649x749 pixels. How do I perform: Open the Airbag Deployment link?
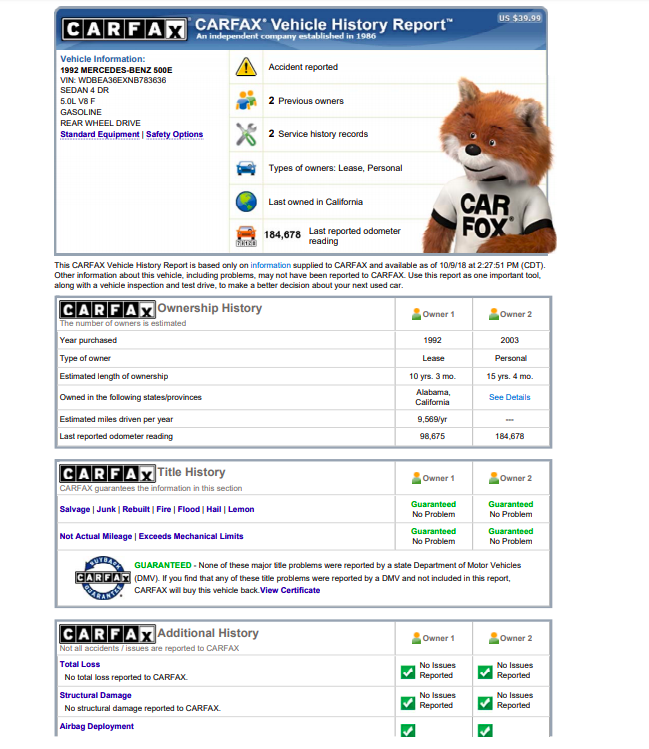[96, 727]
